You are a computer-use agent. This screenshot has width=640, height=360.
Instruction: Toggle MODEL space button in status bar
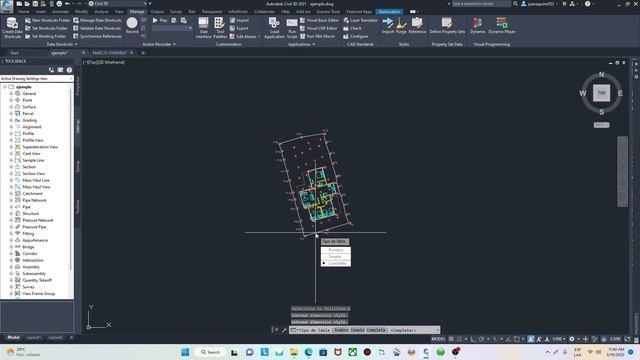click(438, 339)
